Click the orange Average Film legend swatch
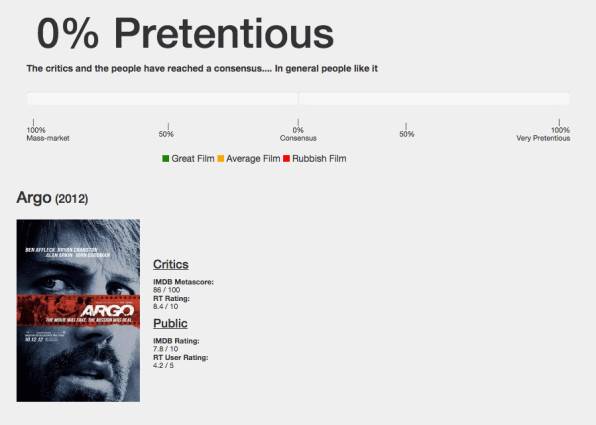 click(220, 159)
